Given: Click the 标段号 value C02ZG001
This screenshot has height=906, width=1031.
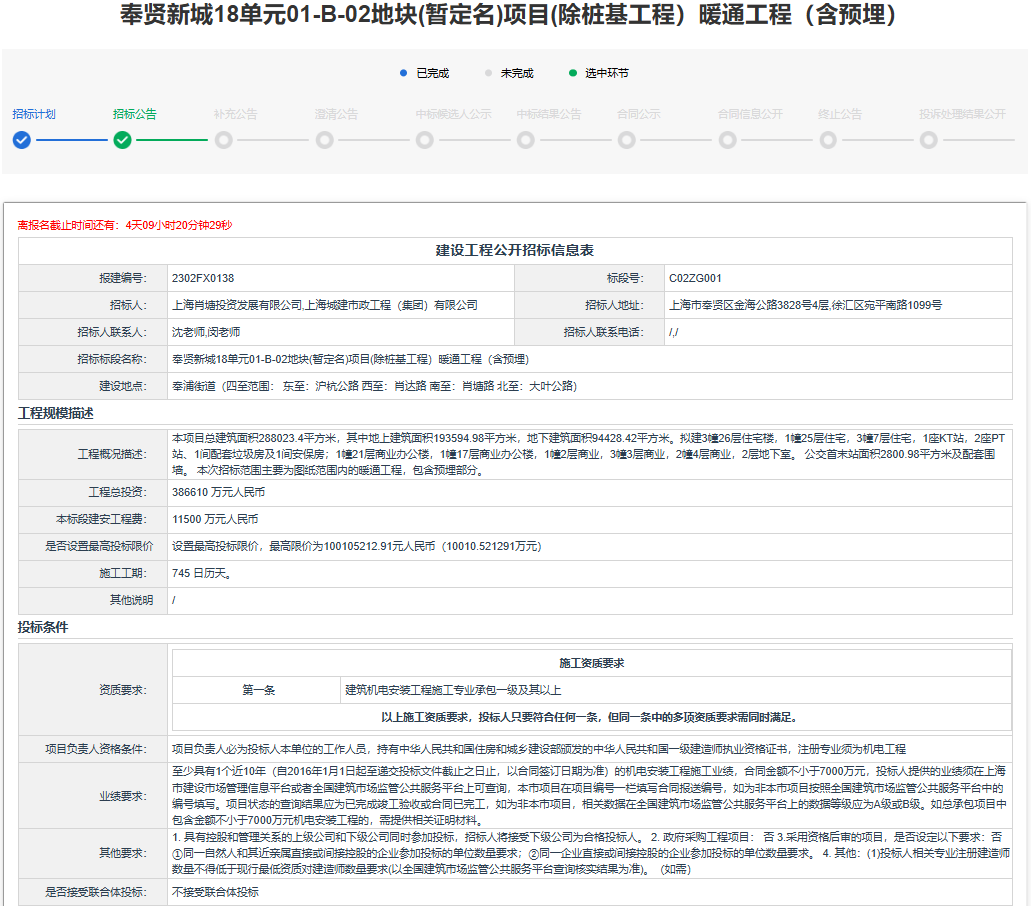Looking at the screenshot, I should click(695, 278).
